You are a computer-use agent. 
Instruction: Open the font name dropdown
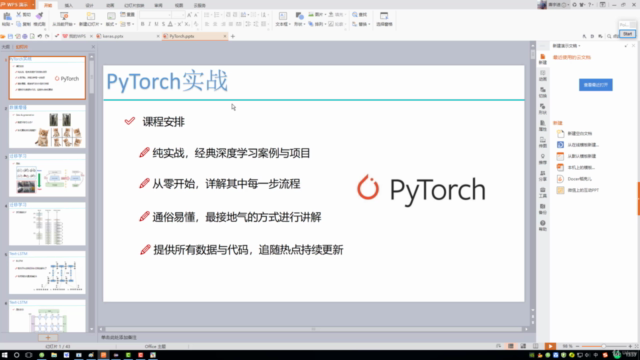(x=169, y=15)
